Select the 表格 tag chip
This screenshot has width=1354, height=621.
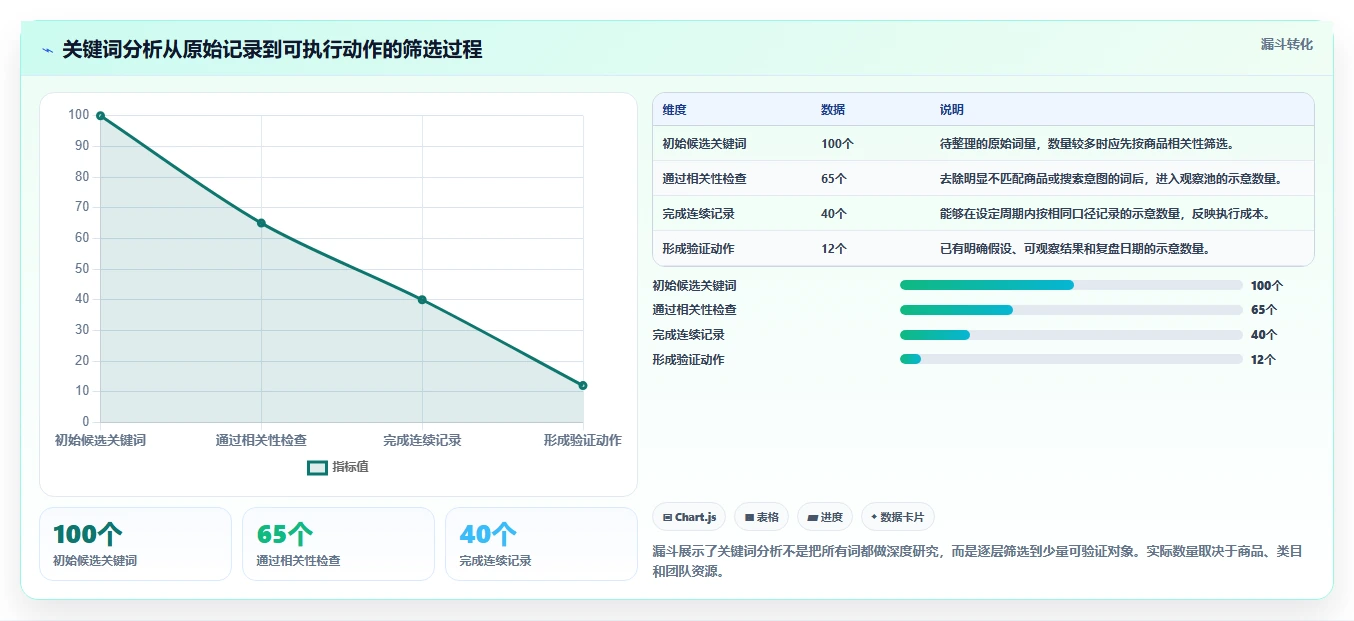(x=761, y=517)
